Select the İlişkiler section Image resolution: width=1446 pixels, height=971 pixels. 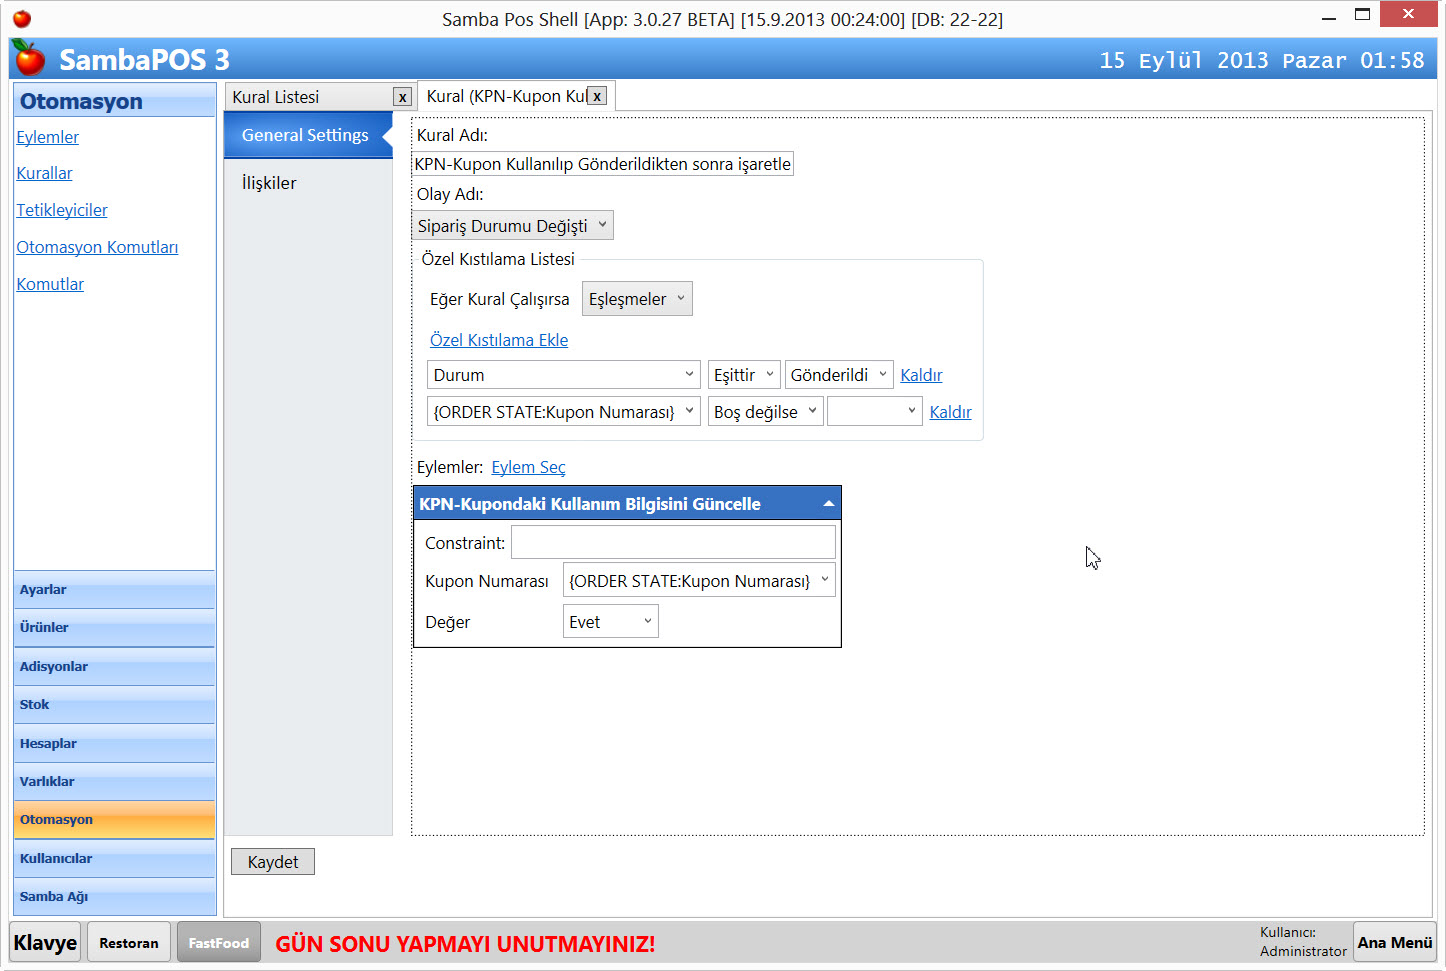[269, 183]
